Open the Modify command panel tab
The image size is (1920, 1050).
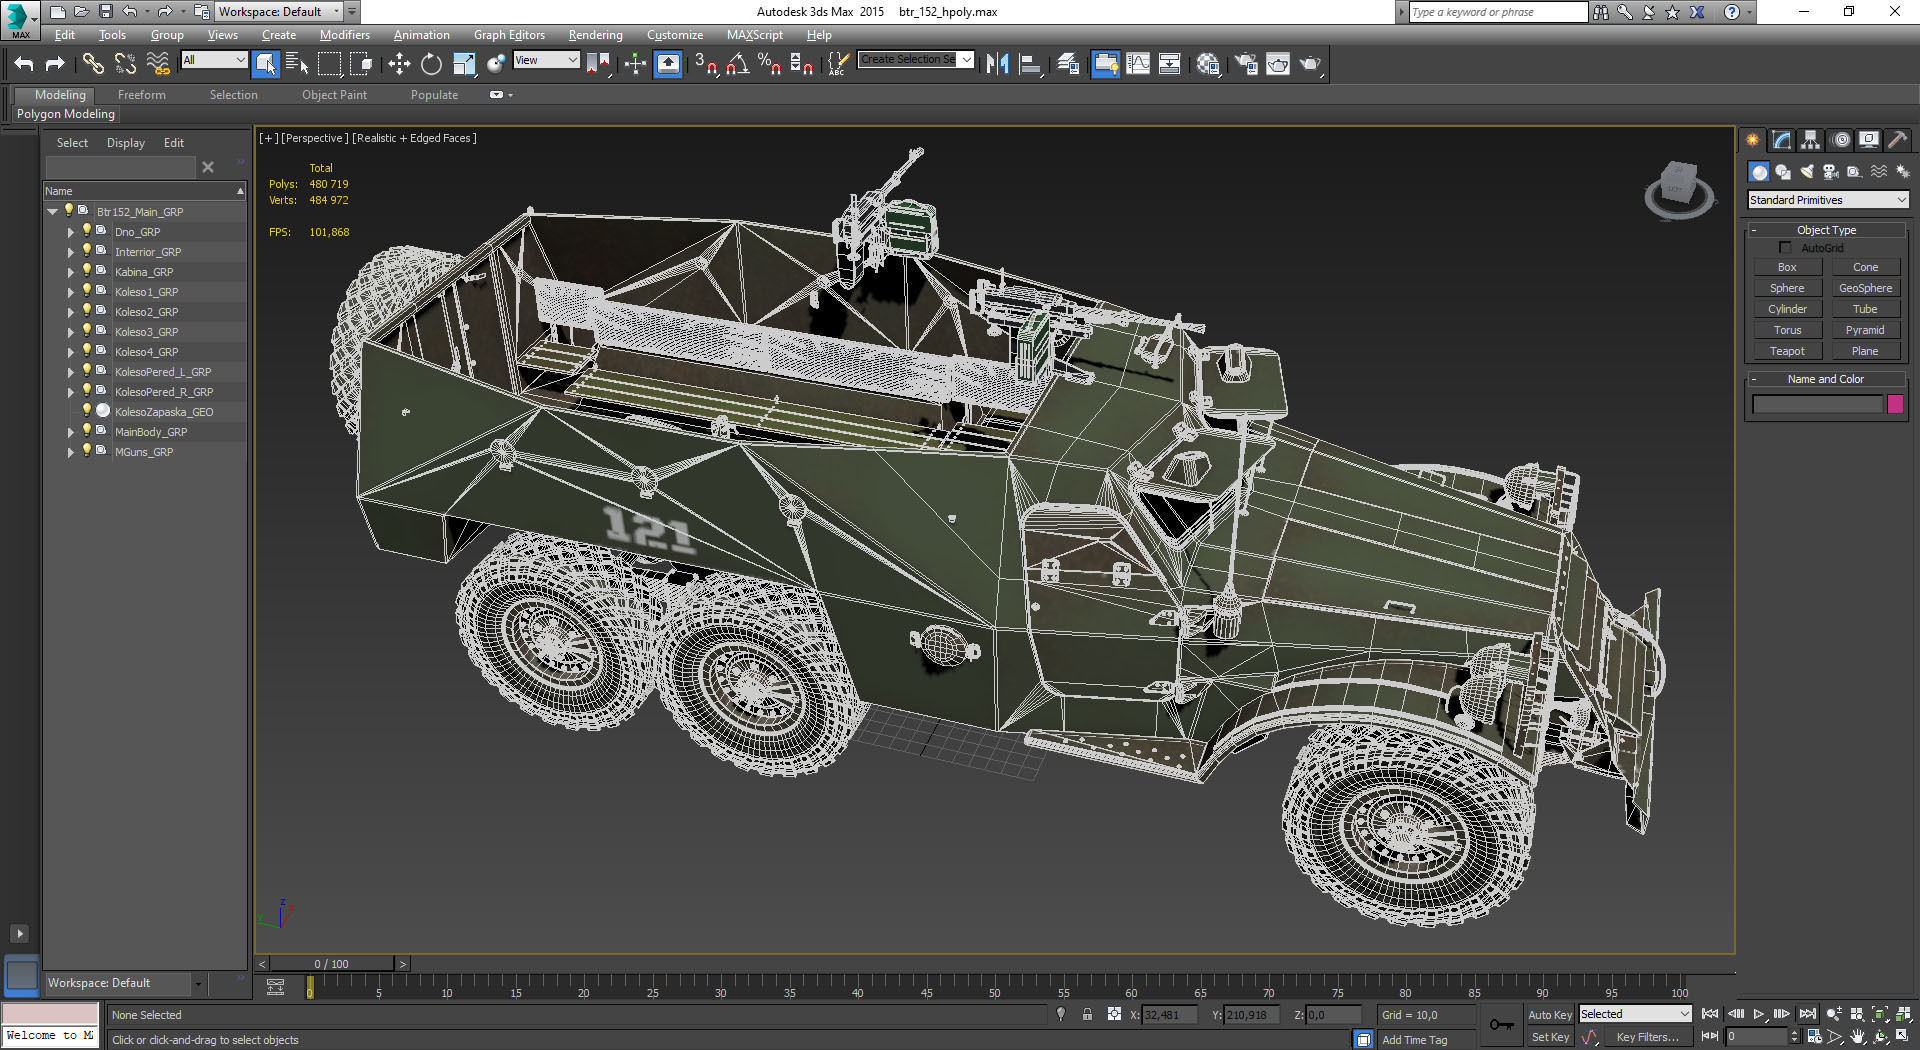(x=1782, y=140)
